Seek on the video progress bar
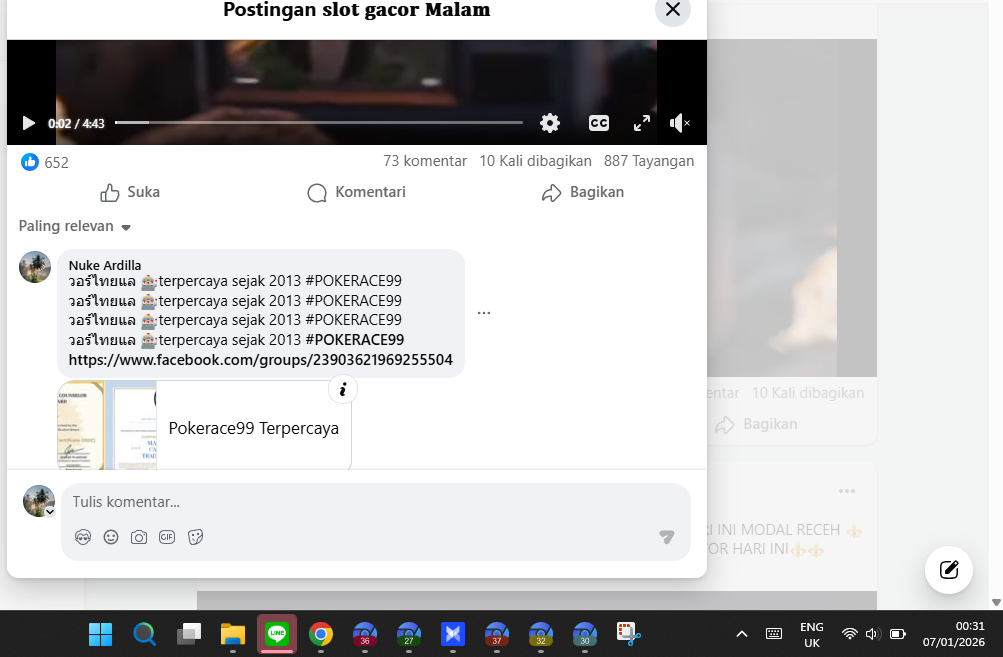Image resolution: width=1003 pixels, height=657 pixels. [x=319, y=122]
